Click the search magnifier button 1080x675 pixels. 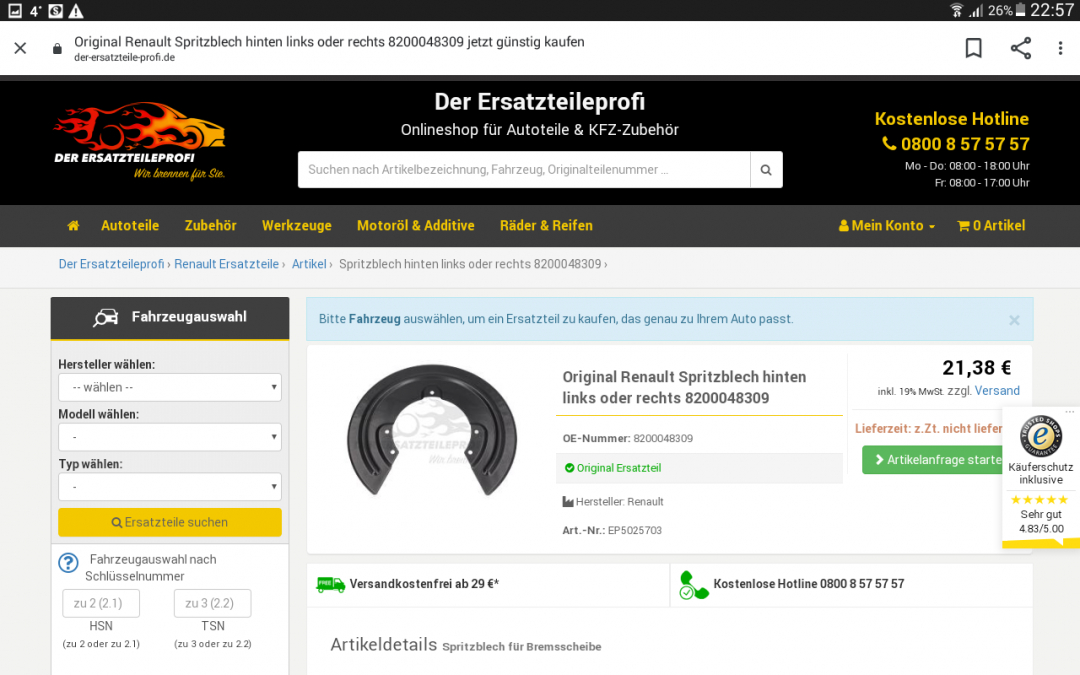click(x=766, y=169)
